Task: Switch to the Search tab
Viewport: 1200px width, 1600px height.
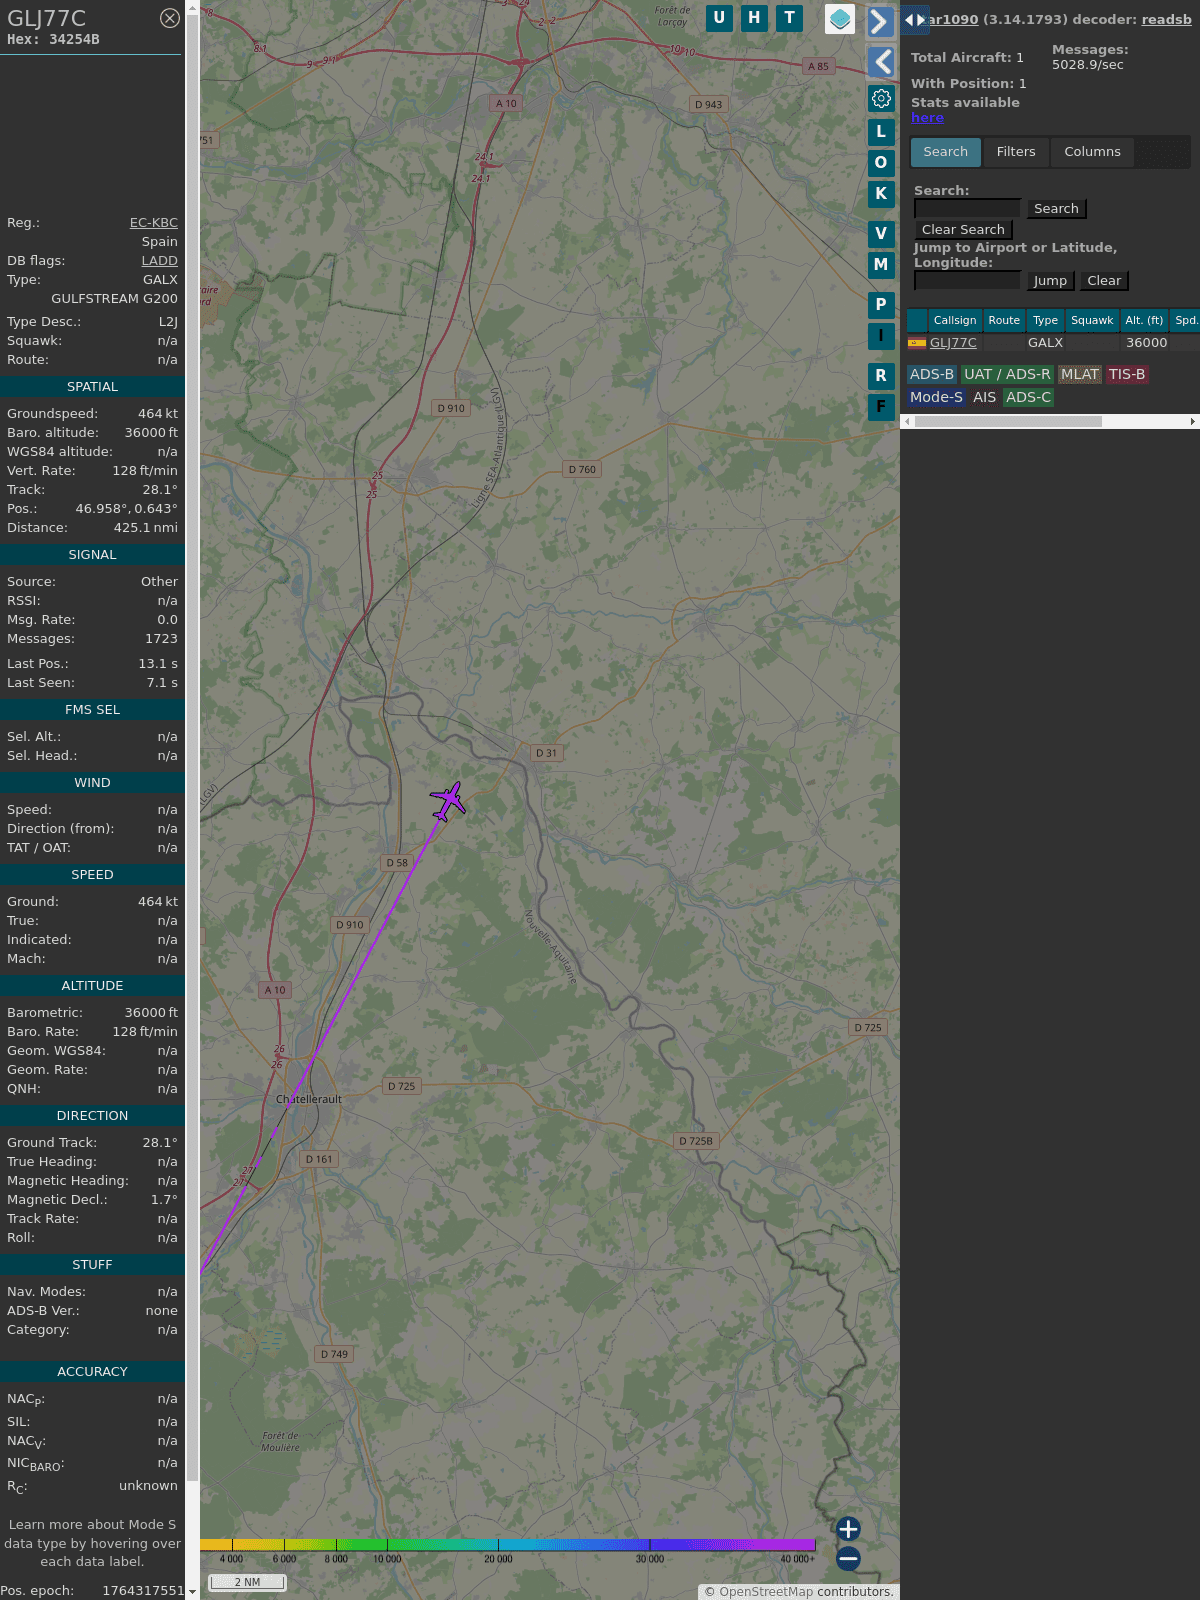Action: (946, 152)
